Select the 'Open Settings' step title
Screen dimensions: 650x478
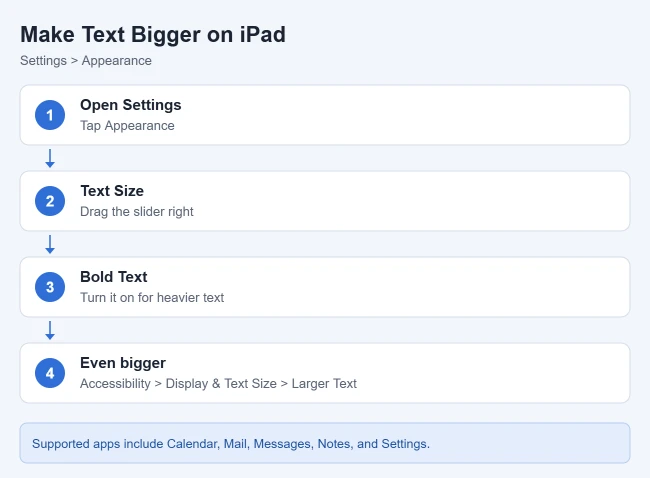131,105
